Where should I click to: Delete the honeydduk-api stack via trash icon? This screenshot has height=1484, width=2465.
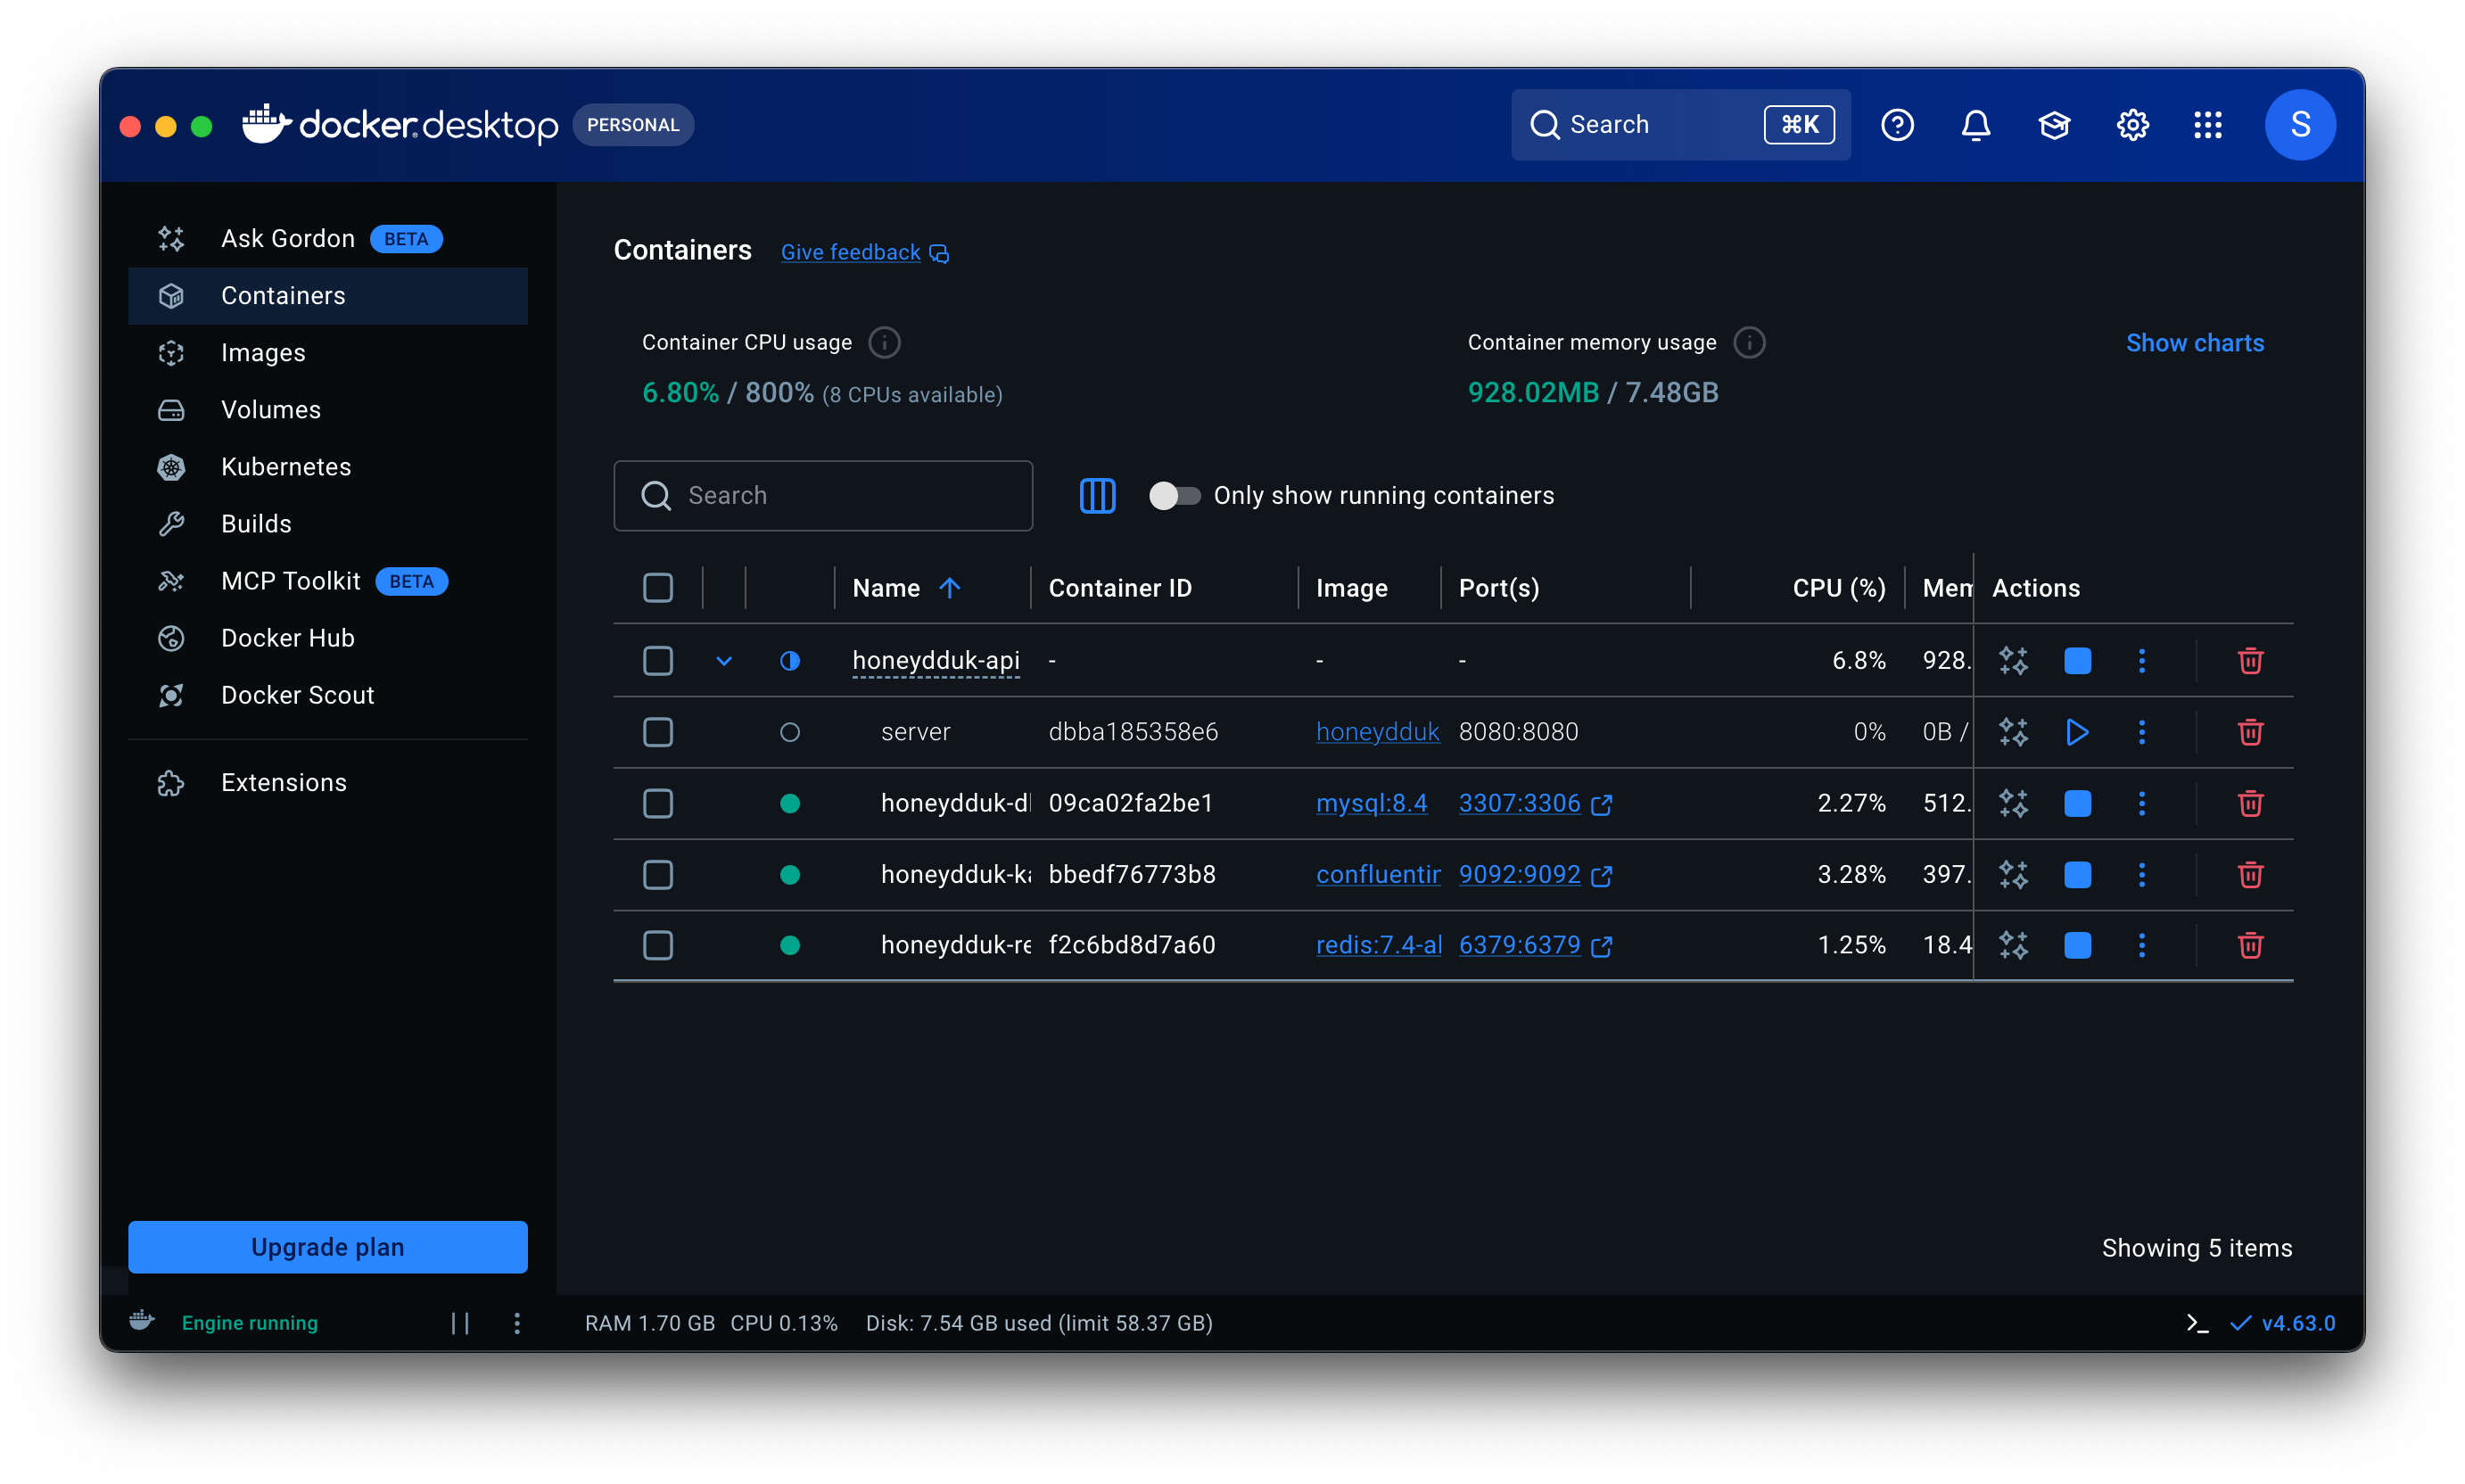pos(2250,661)
